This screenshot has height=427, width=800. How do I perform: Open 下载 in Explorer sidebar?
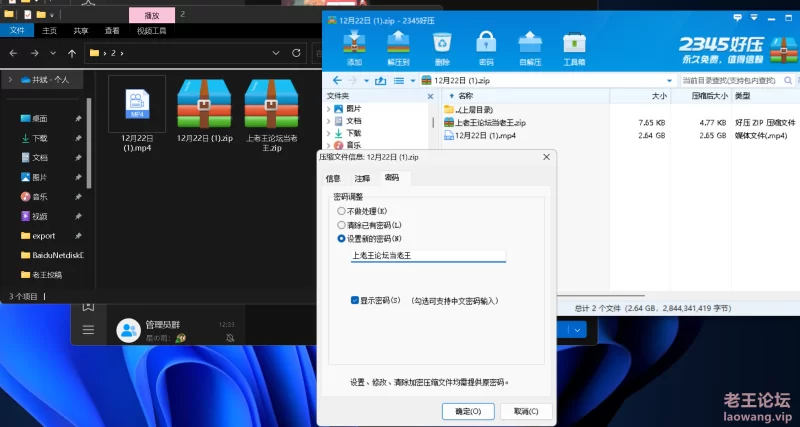click(39, 138)
